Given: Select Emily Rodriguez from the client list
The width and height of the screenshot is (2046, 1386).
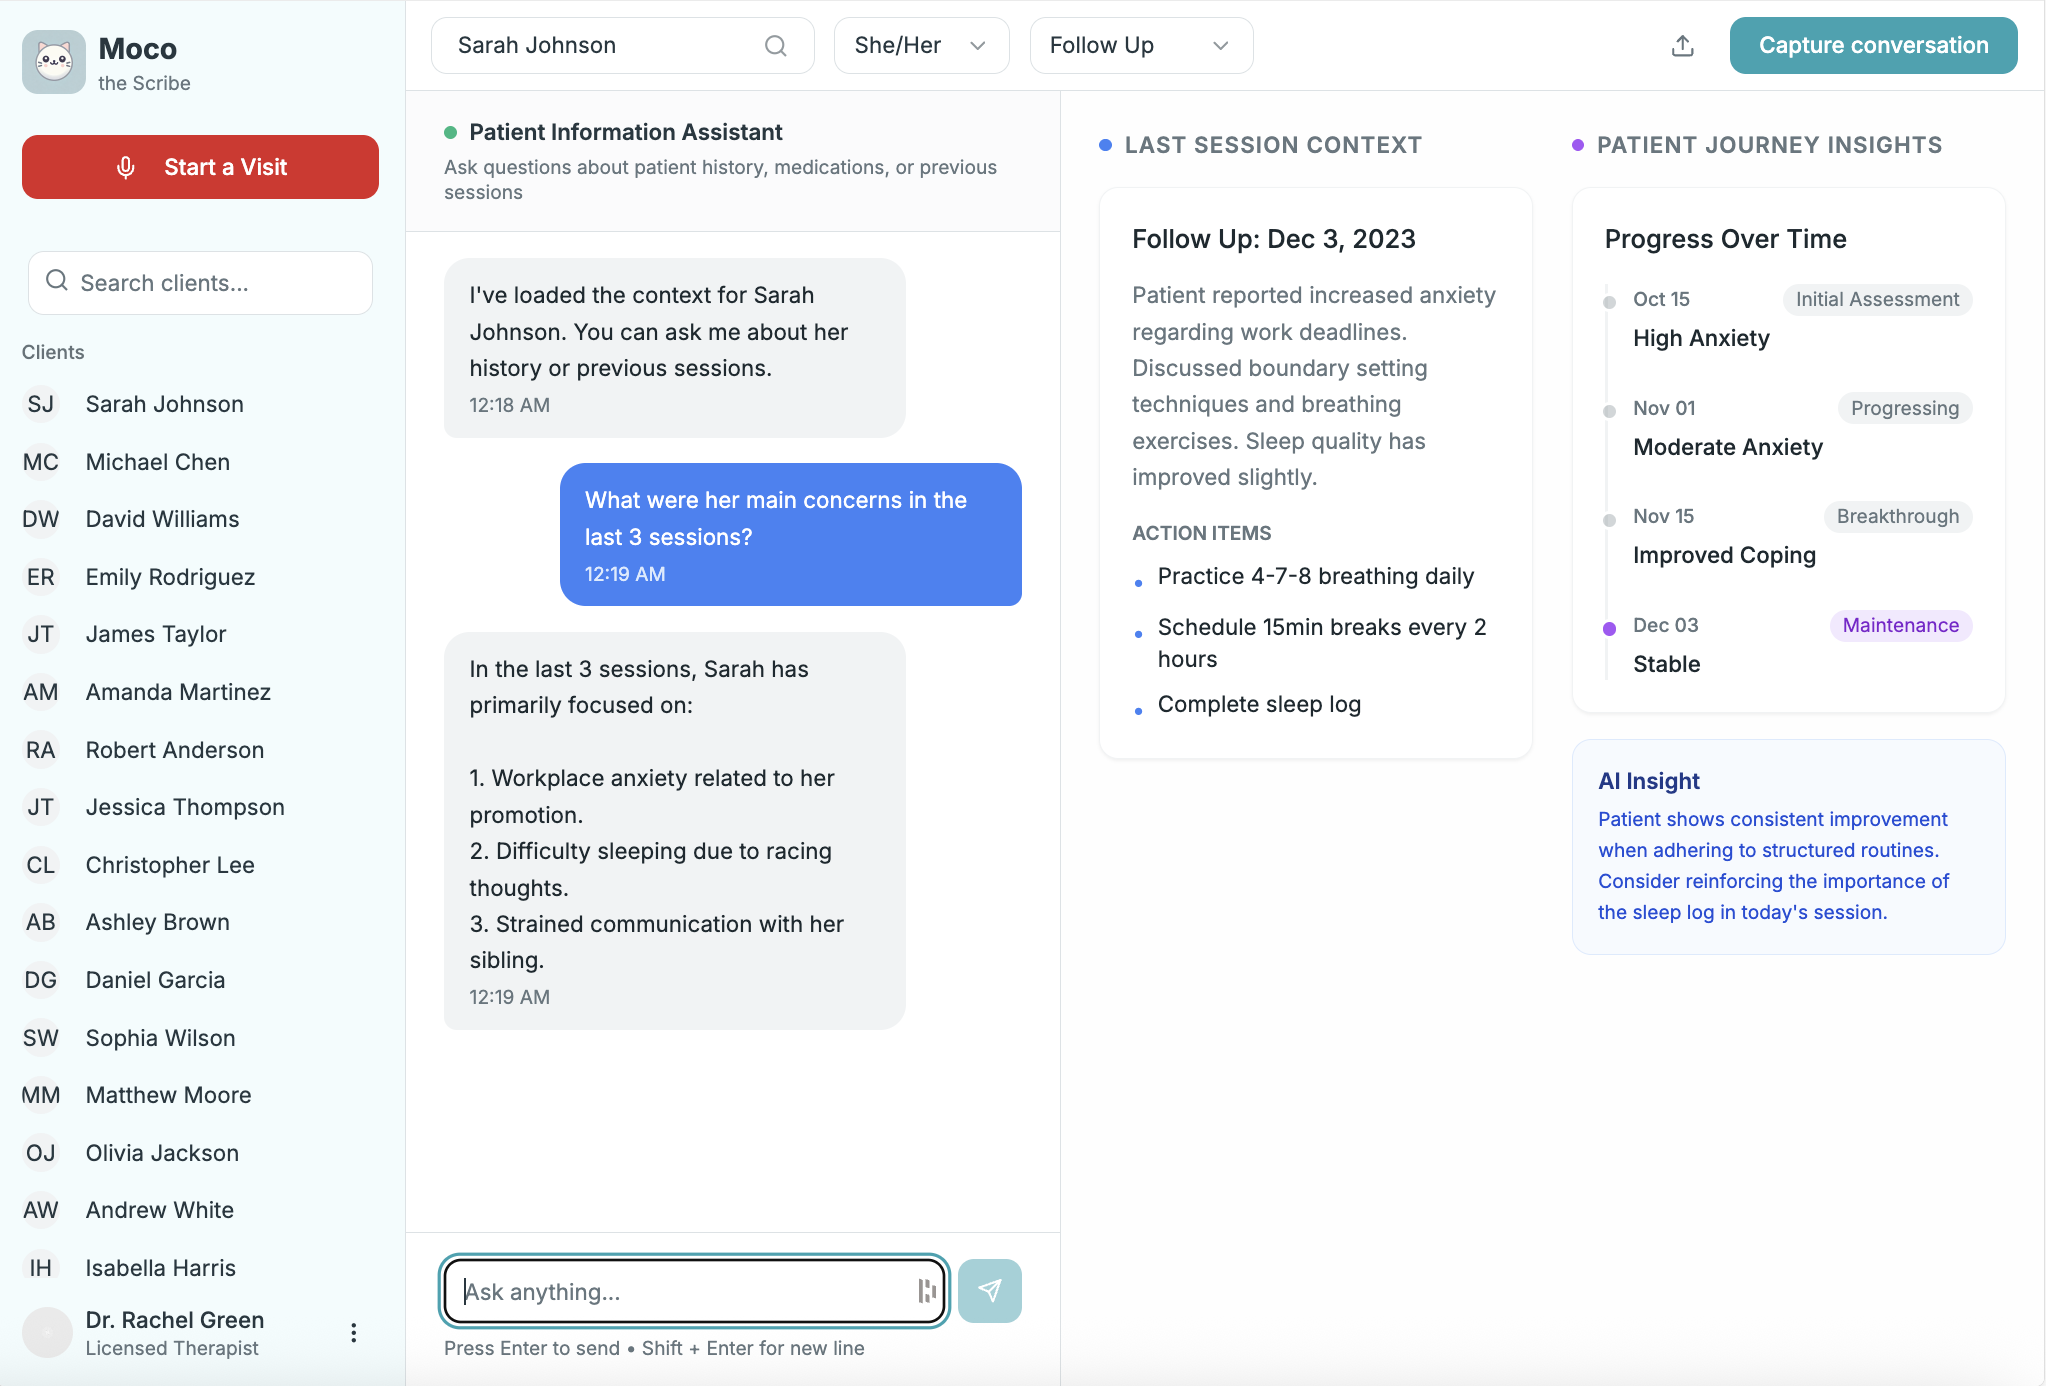Looking at the screenshot, I should point(170,577).
